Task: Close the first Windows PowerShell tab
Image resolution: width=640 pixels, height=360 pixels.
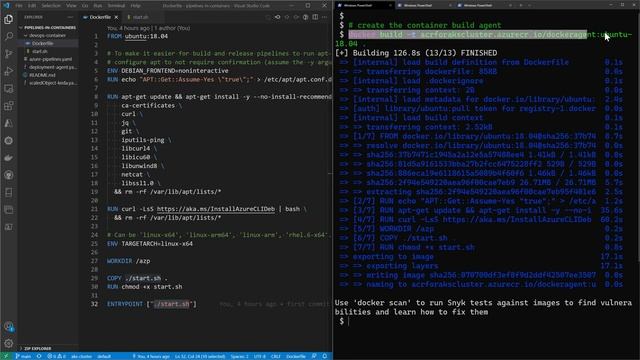Action: coord(390,5)
